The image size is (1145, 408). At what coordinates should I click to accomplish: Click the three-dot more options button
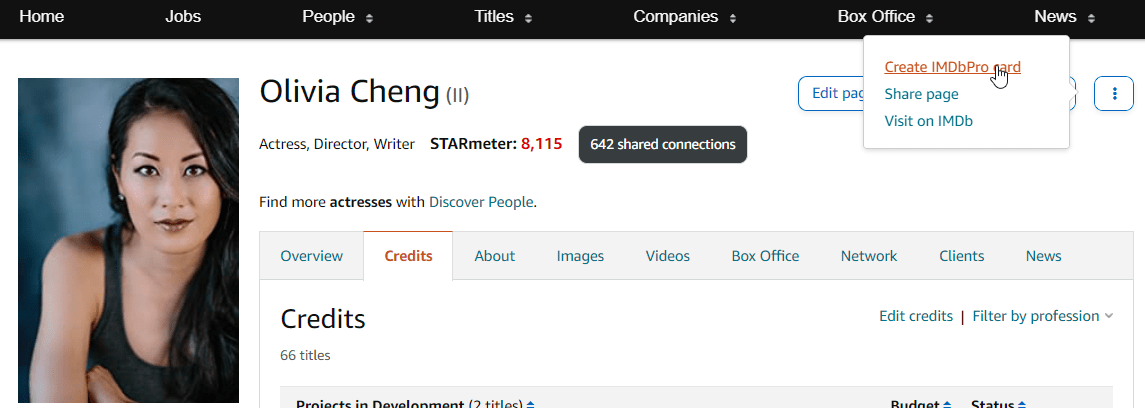point(1114,93)
